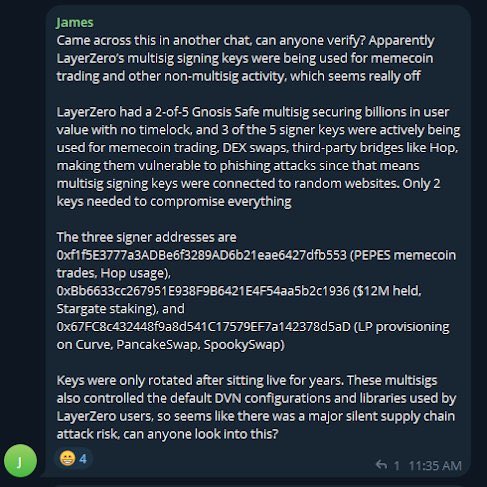Click the 11:35 AM timestamp
This screenshot has width=487, height=487.
pyautogui.click(x=435, y=465)
